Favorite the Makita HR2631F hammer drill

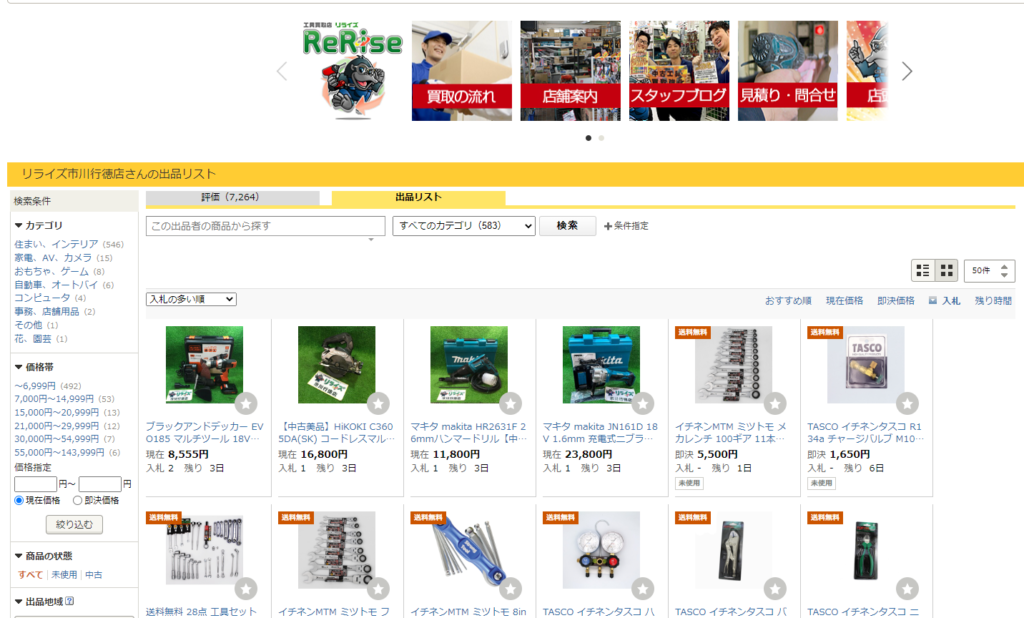point(510,403)
